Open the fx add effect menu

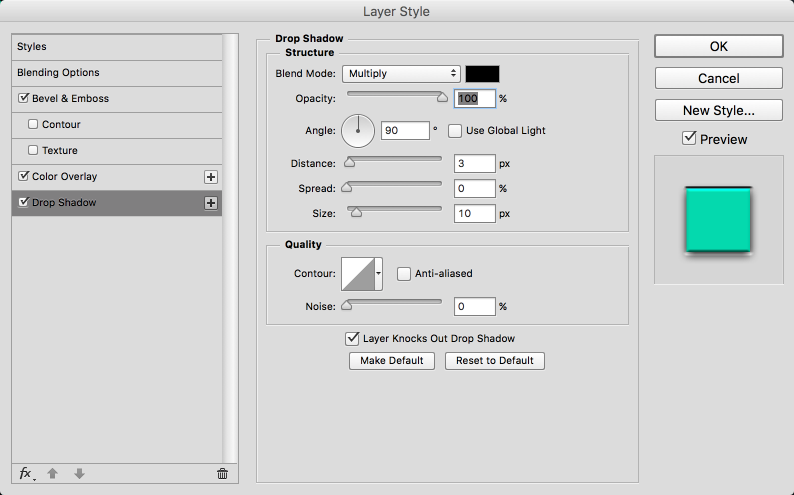[x=26, y=473]
